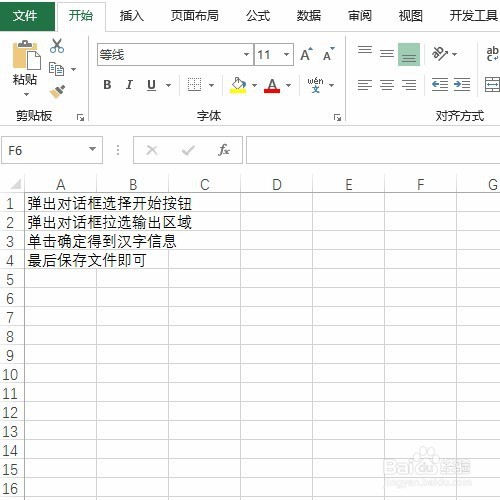The image size is (500, 500).
Task: Open clipboard pane launcher
Action: (80, 117)
